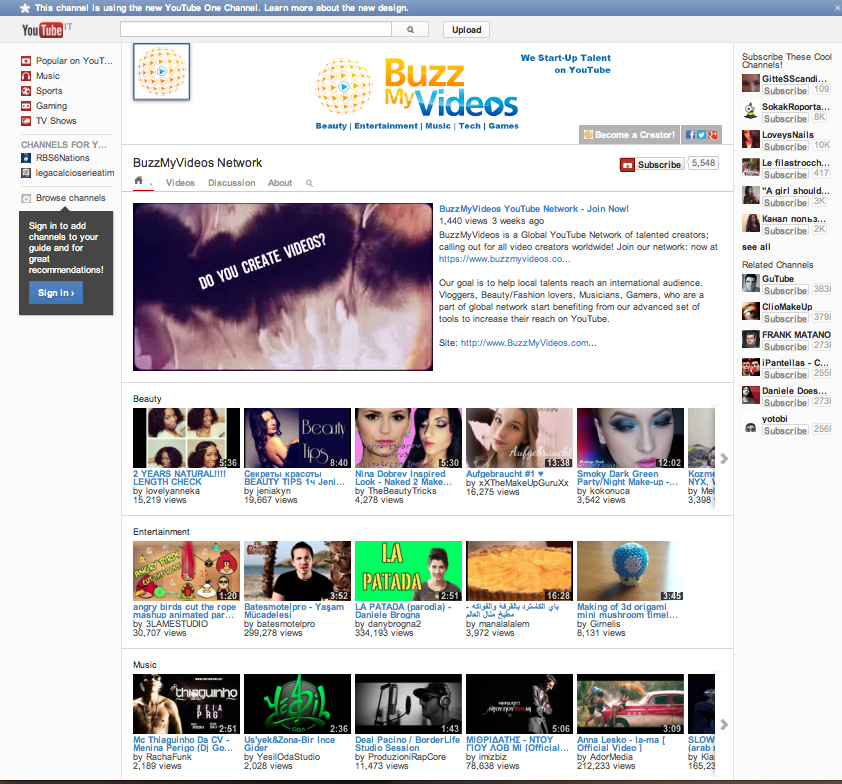Go to the channel Home tab icon
Screen dimensions: 842x784
coord(139,181)
